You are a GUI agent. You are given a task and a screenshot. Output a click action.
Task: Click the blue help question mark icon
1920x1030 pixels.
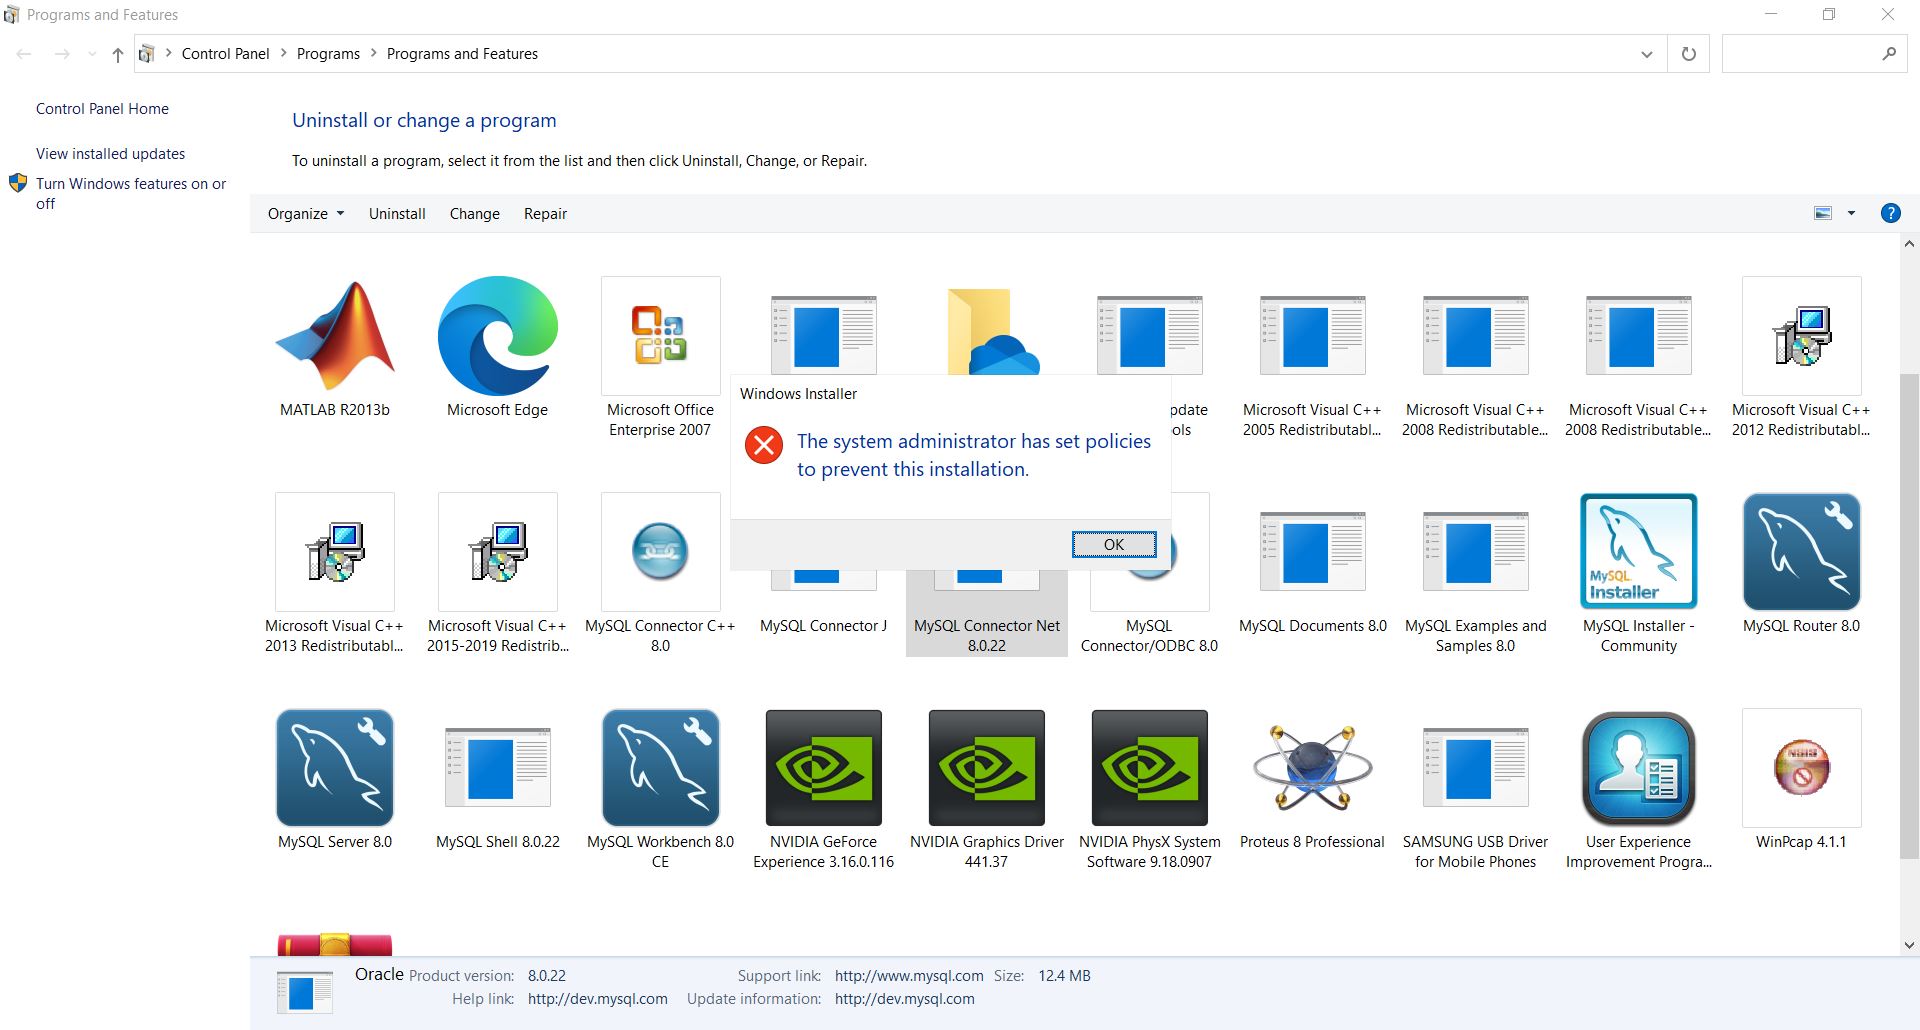1891,213
